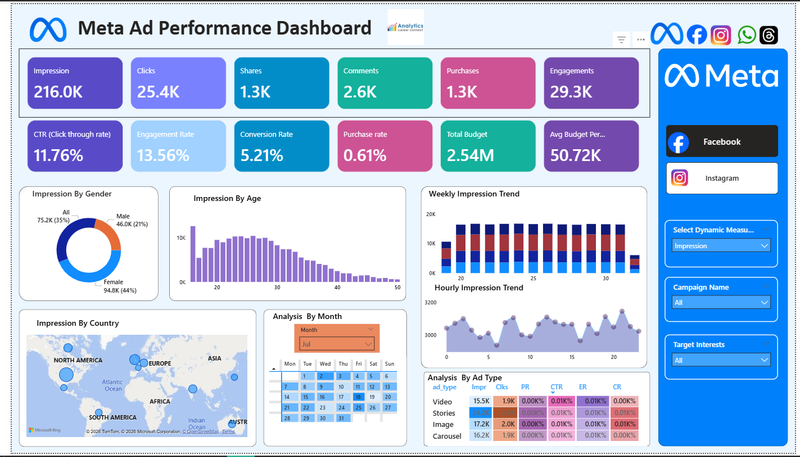Image resolution: width=800 pixels, height=457 pixels.
Task: Click the Carousel row label
Action: 446,436
